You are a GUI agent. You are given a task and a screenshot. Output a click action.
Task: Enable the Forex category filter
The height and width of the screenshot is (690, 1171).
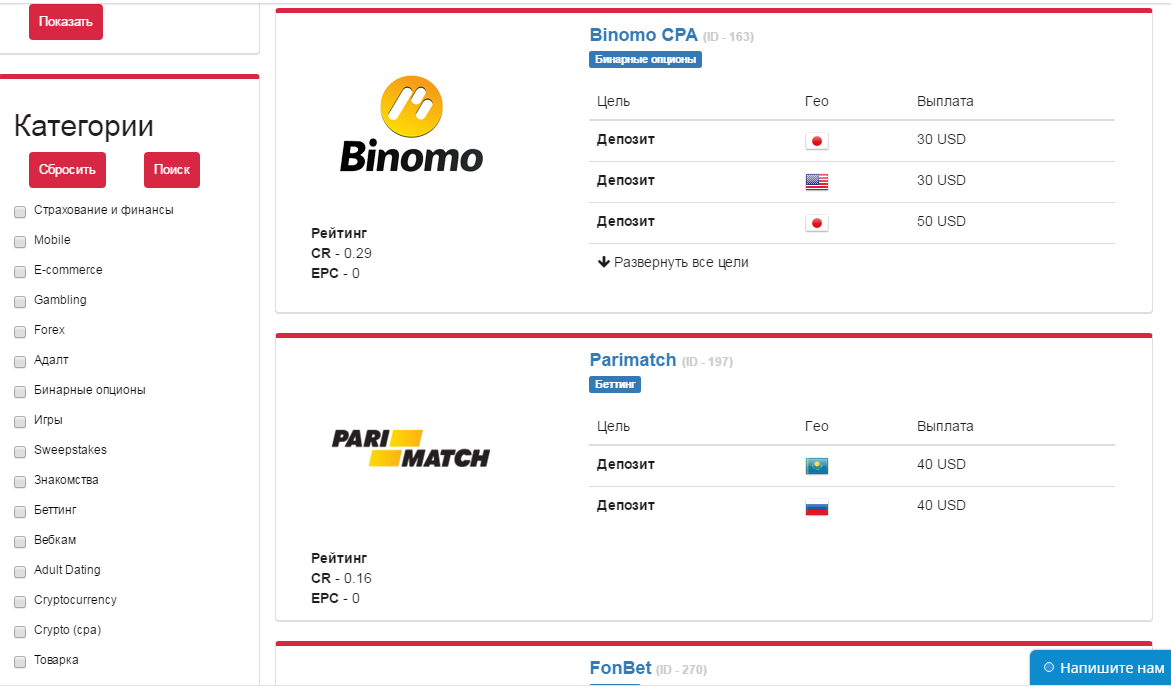coord(20,331)
